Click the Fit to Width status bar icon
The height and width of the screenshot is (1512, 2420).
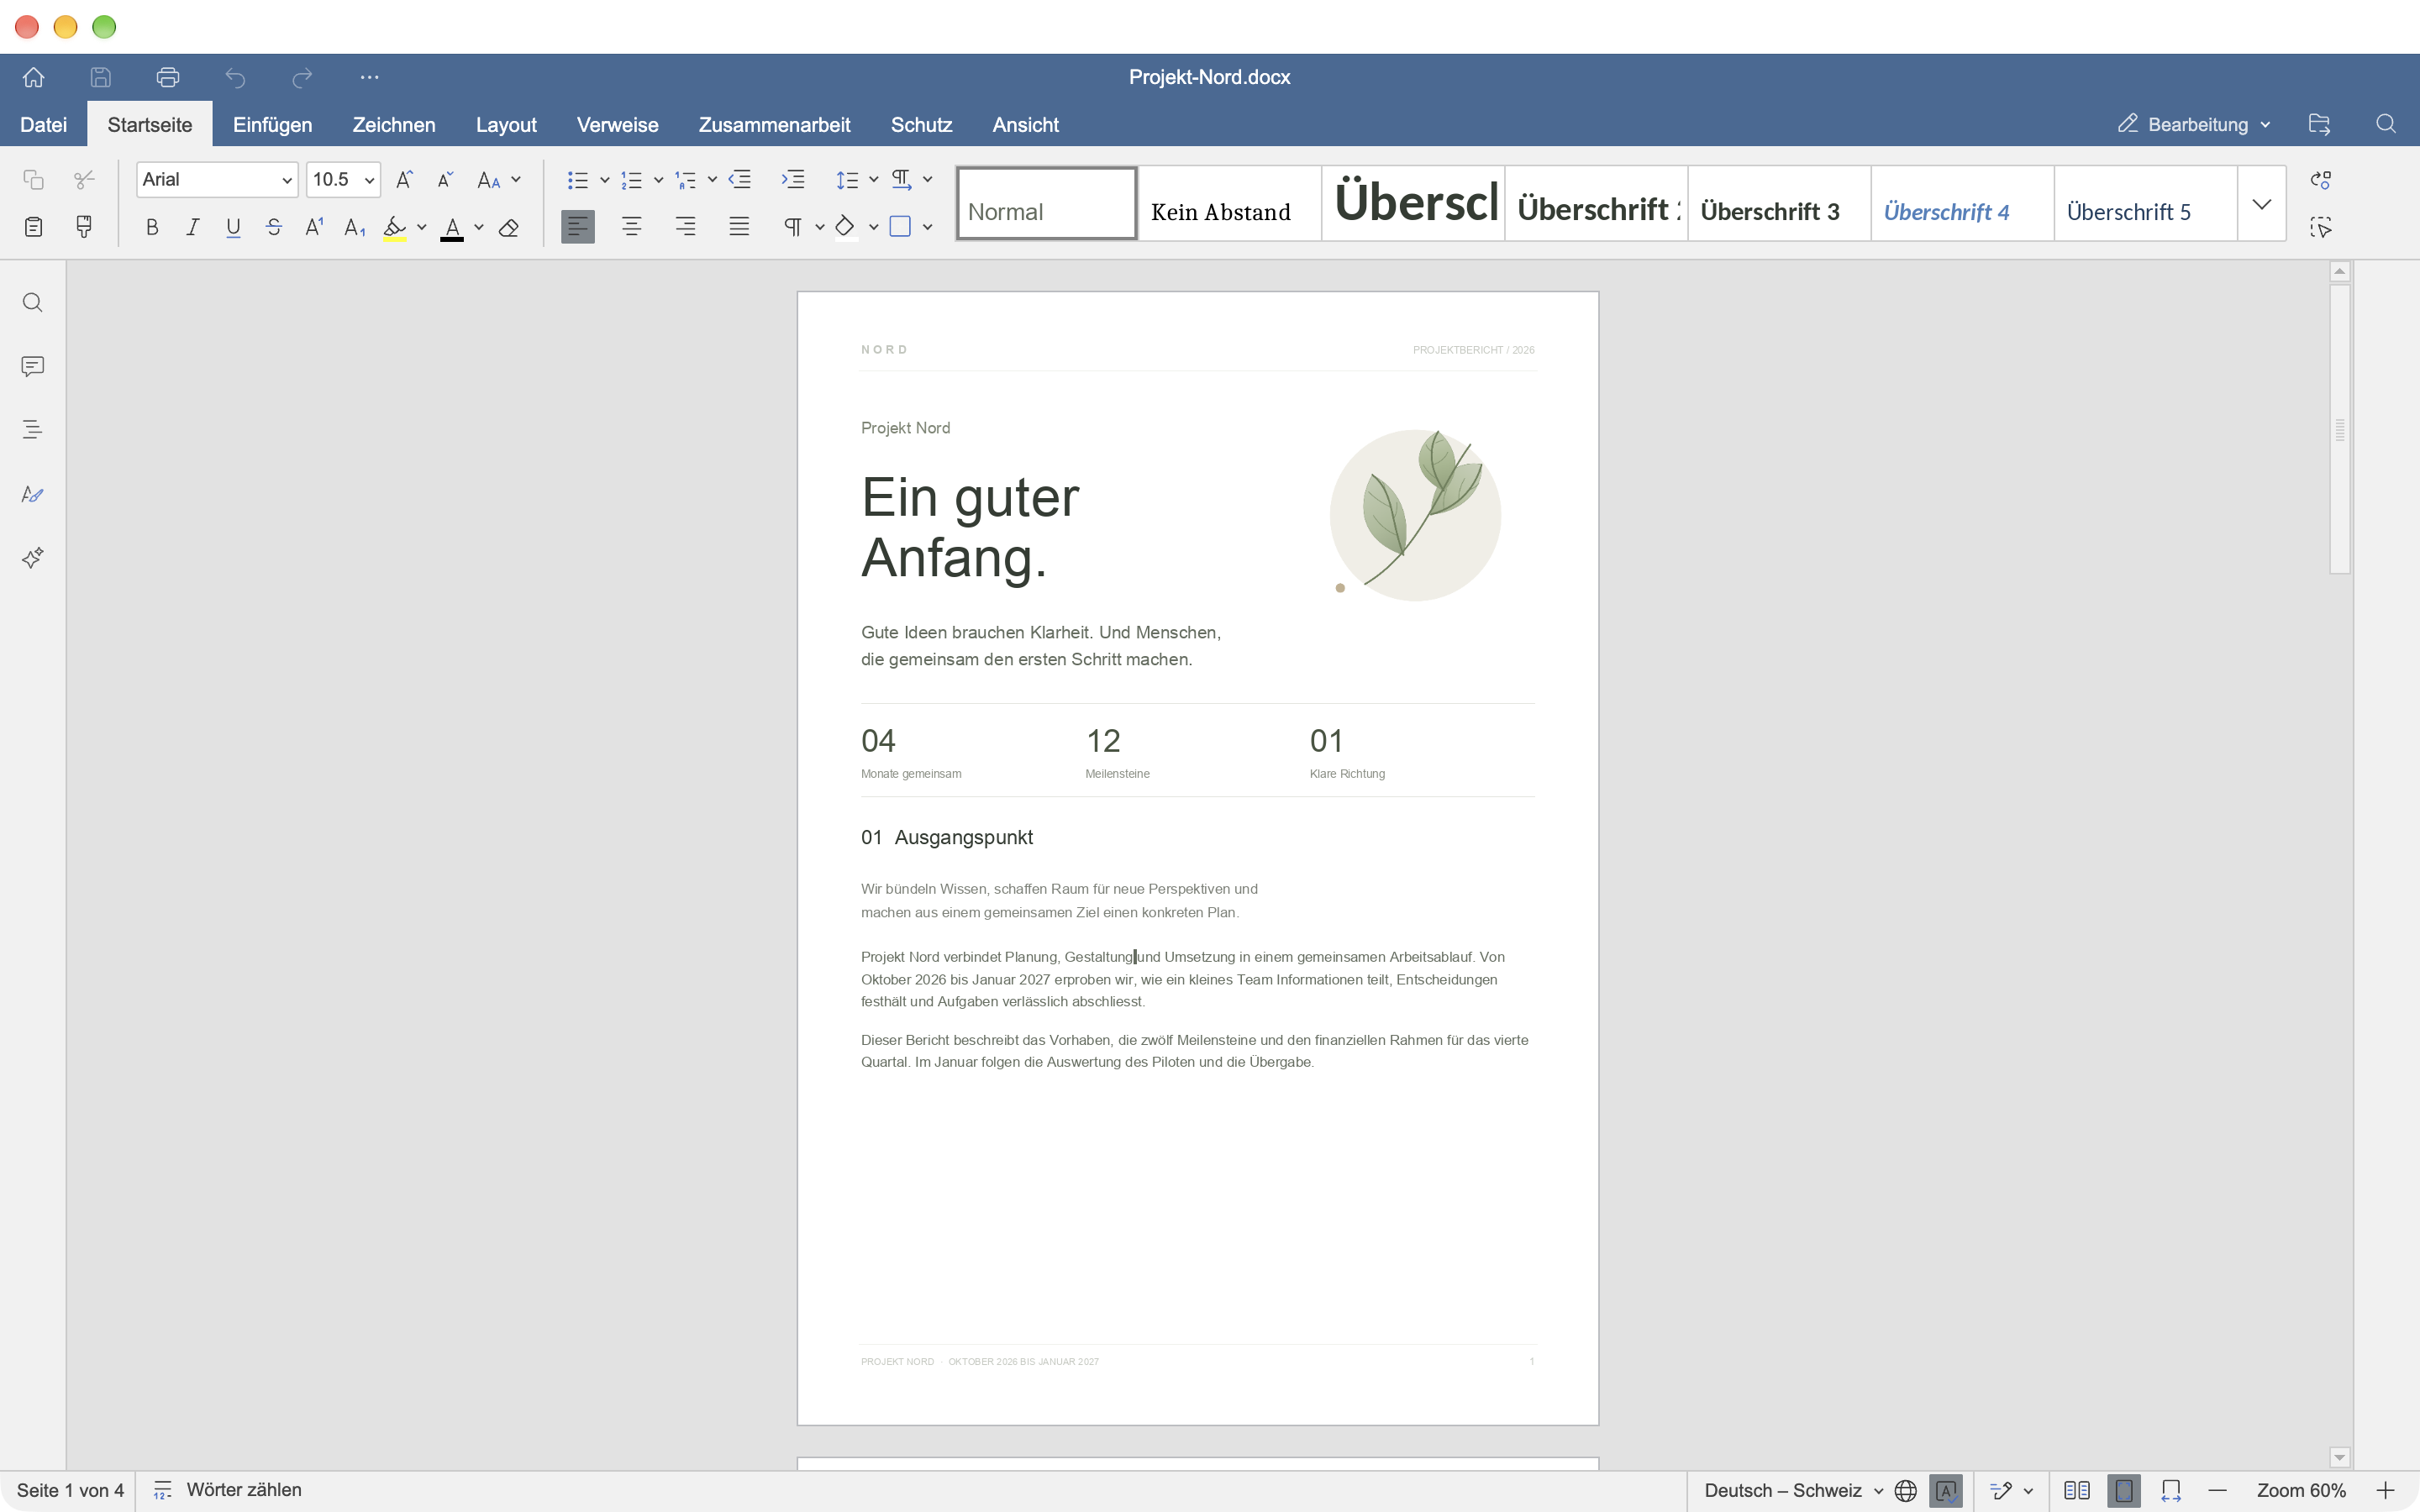(2170, 1490)
